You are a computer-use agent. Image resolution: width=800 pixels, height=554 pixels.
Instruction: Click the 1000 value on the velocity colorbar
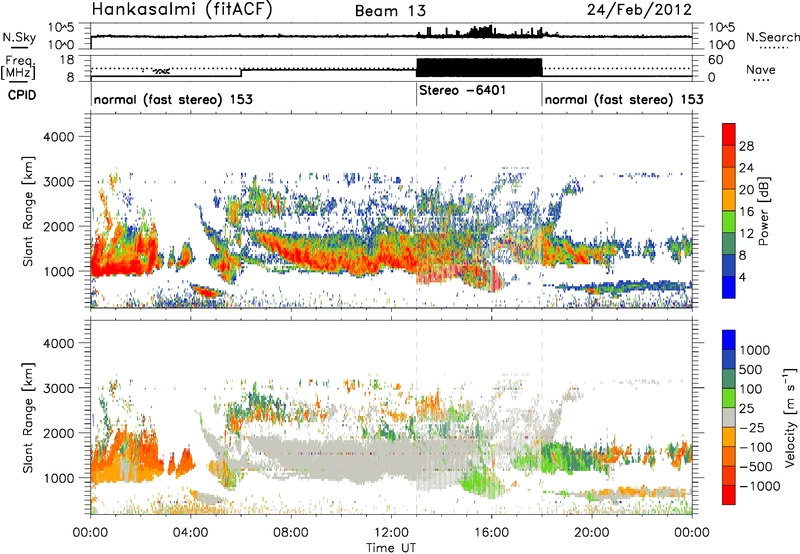click(755, 350)
